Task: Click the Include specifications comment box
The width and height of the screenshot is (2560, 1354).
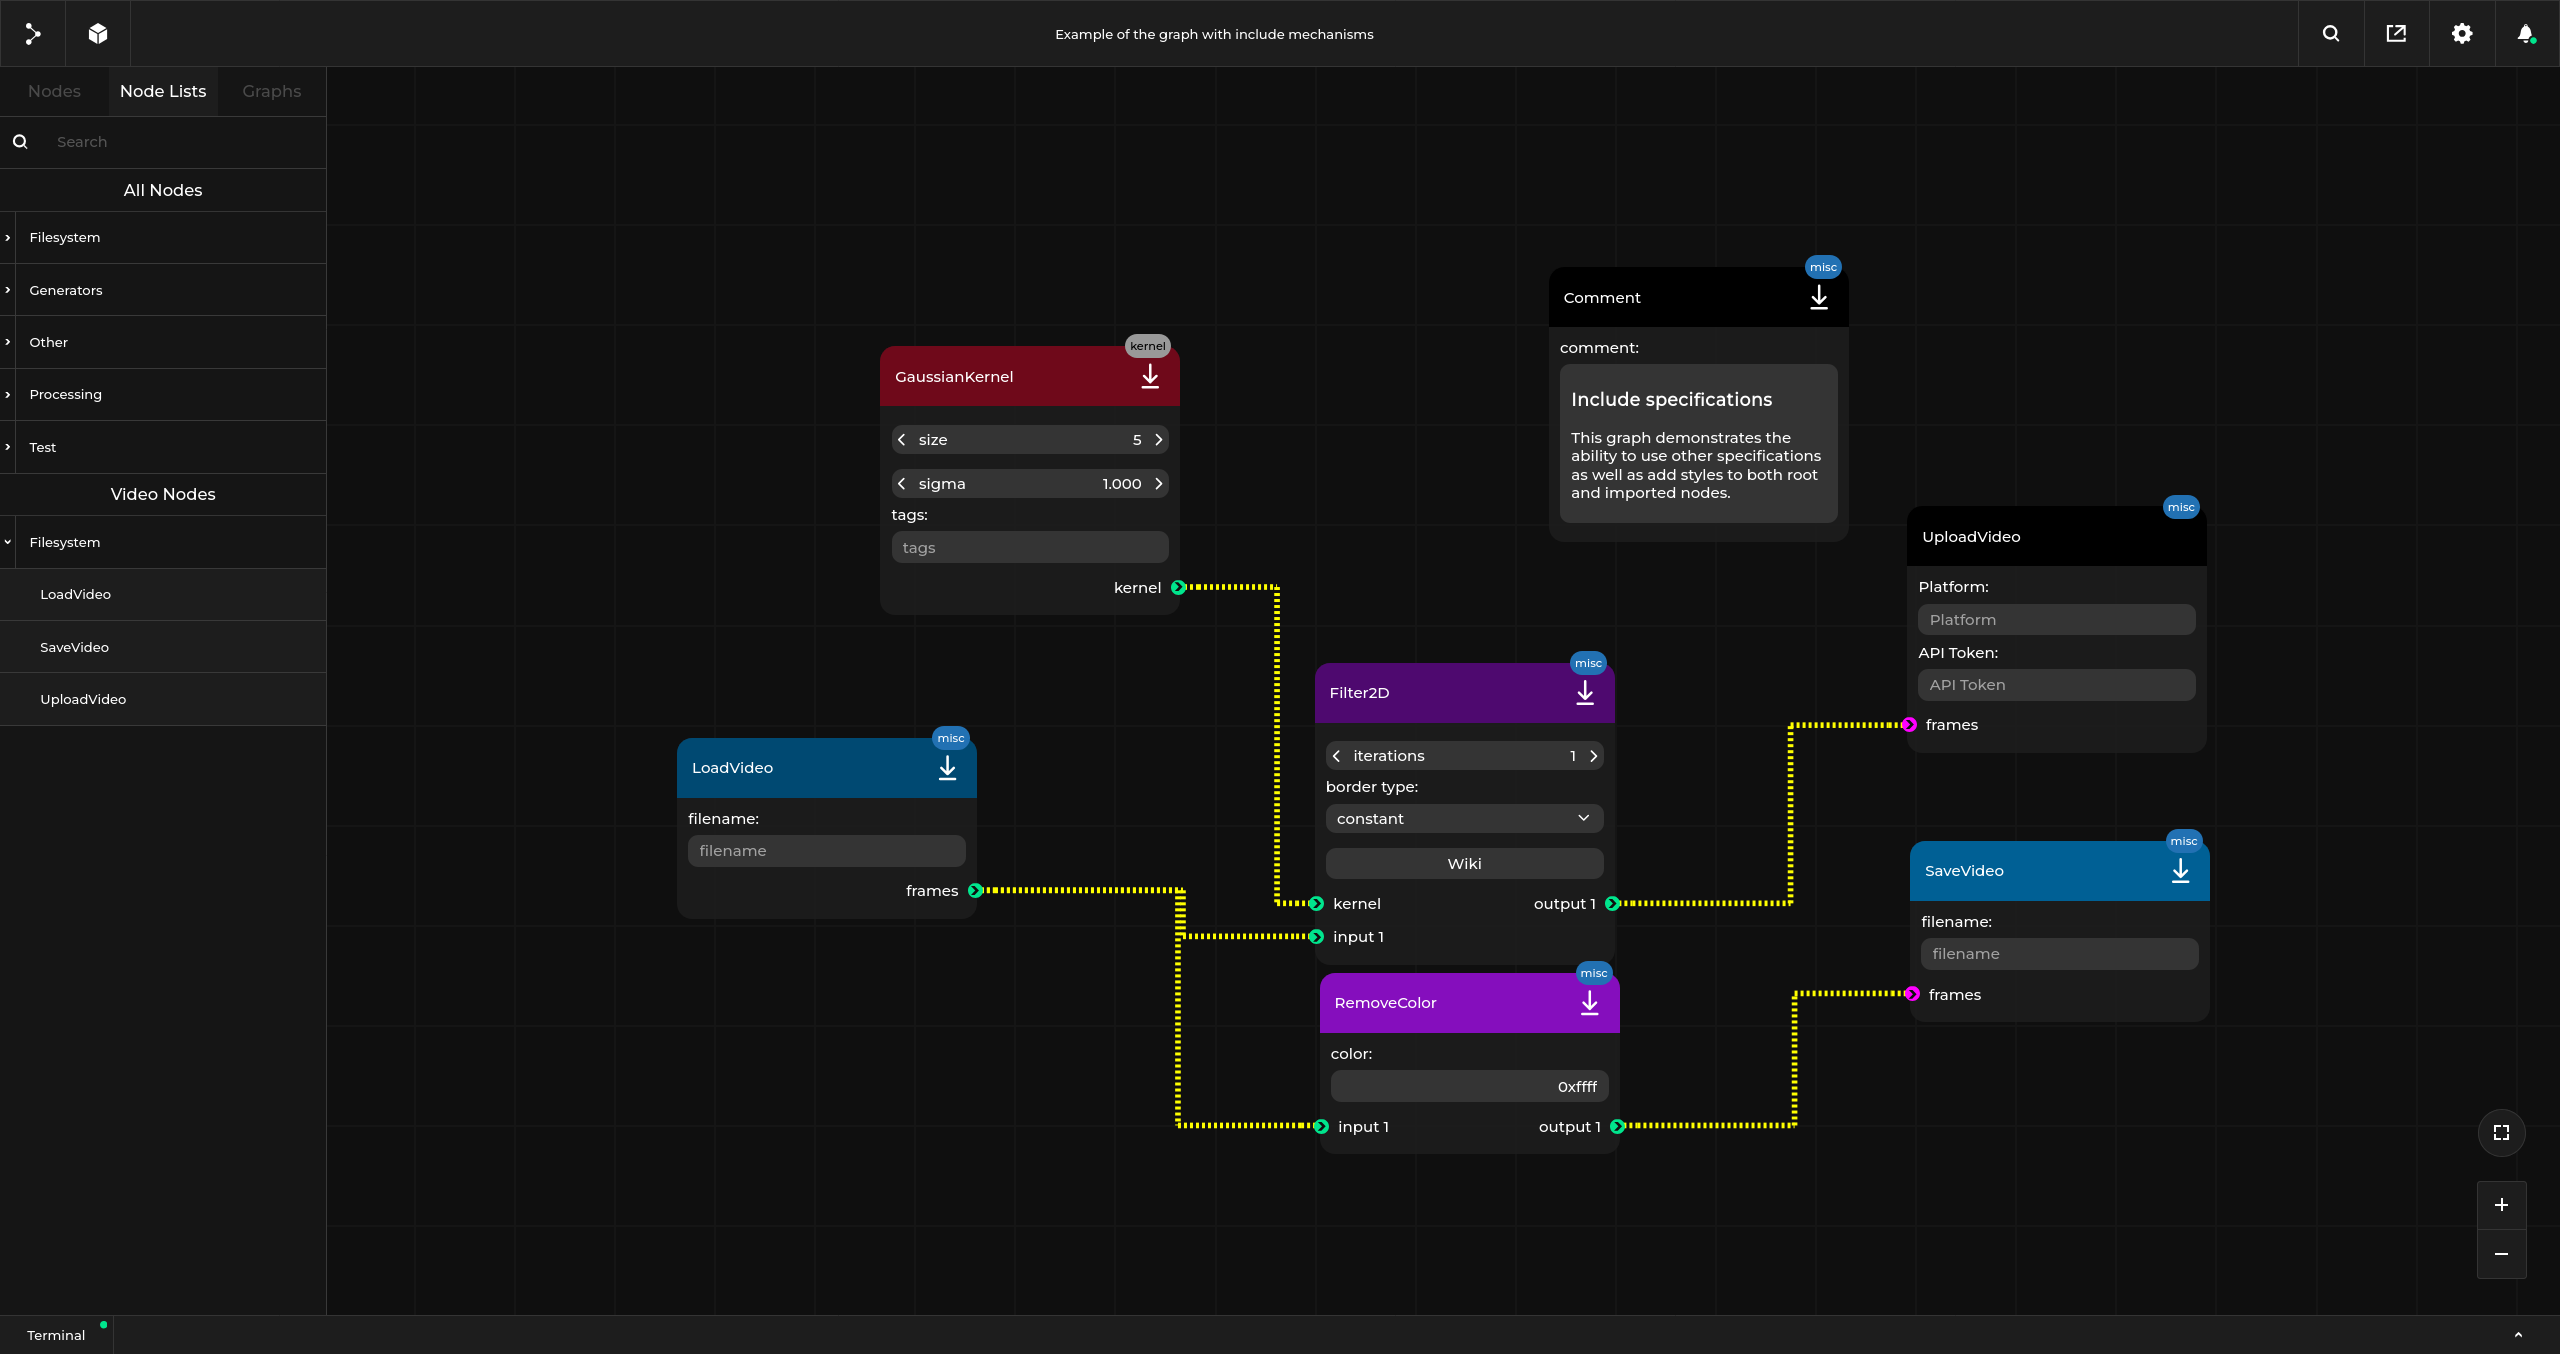Action: click(x=1698, y=443)
